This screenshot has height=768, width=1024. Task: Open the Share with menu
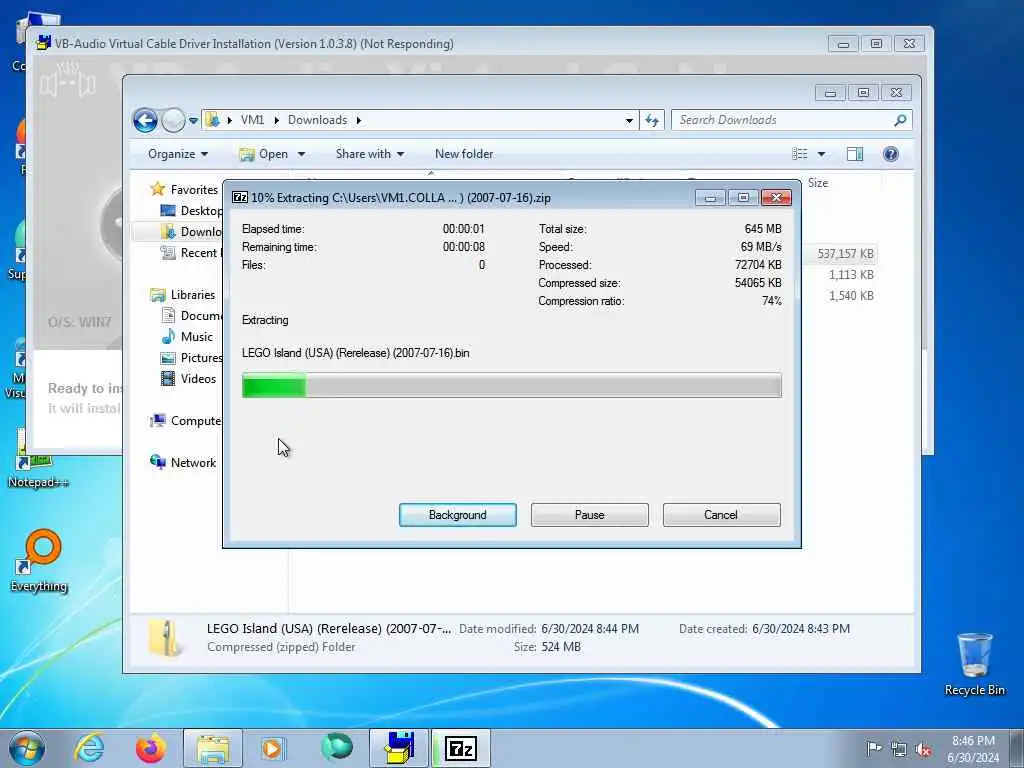point(370,154)
